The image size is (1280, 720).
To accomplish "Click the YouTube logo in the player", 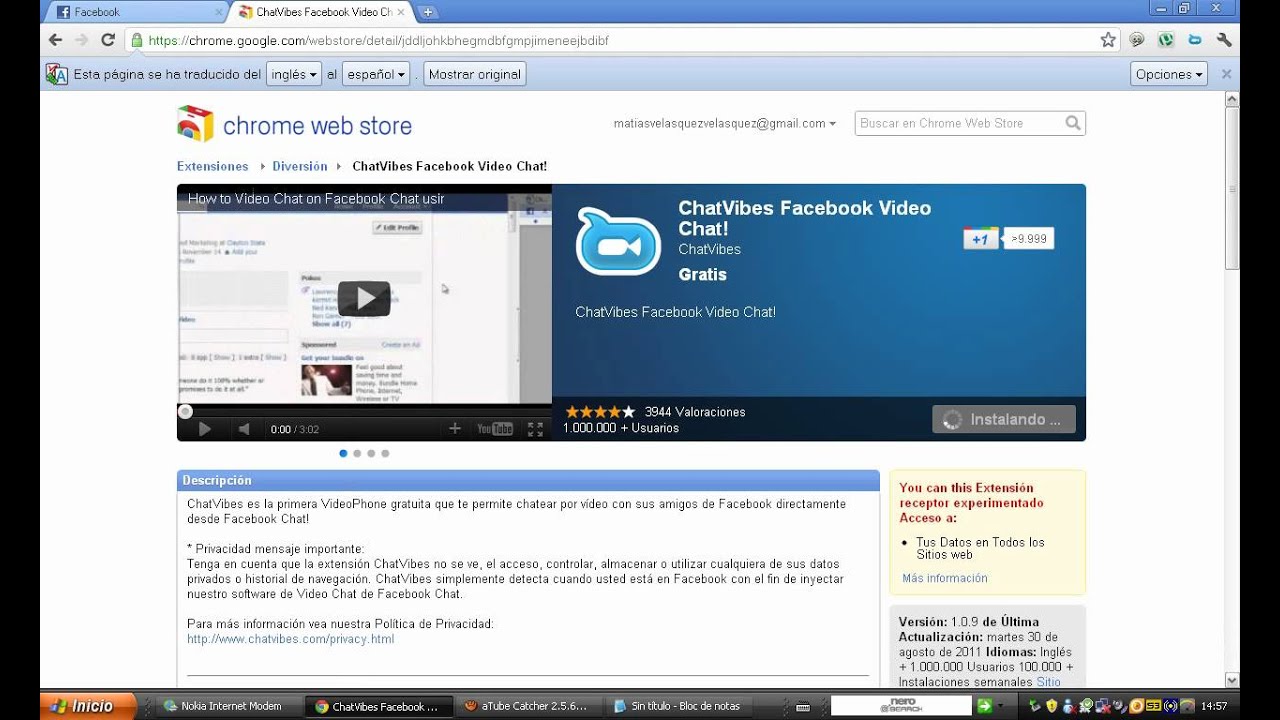I will coord(495,429).
